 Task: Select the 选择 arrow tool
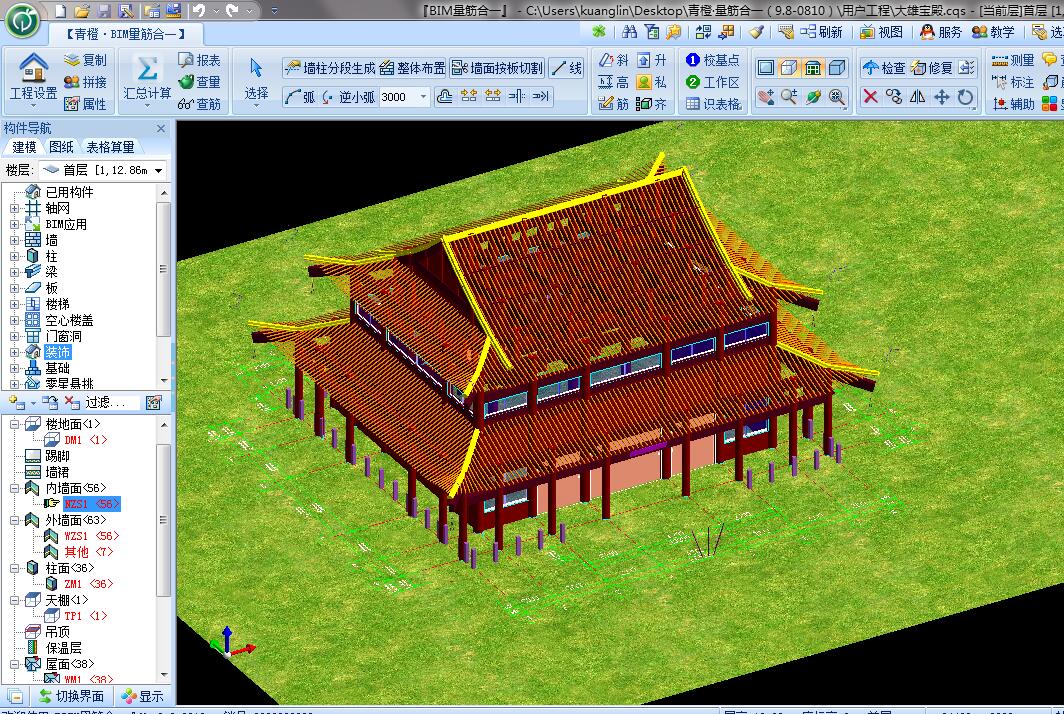pyautogui.click(x=256, y=78)
